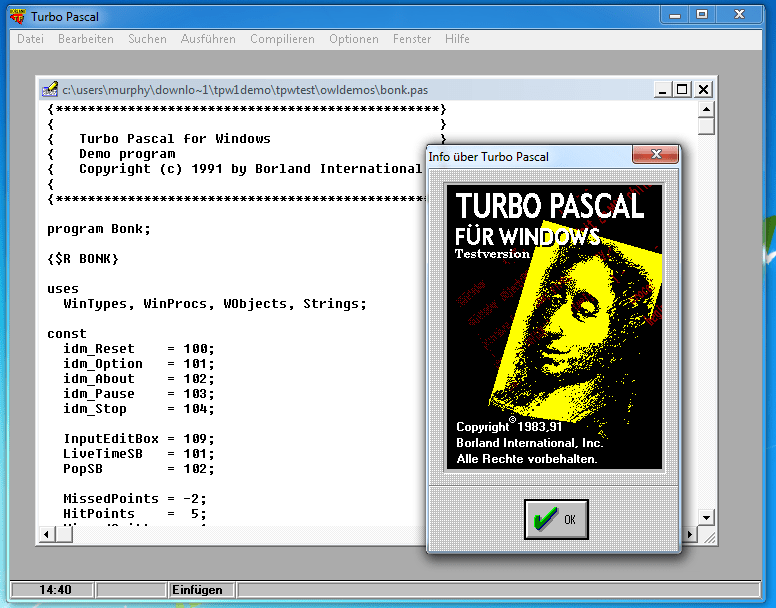Click the bonk.pas document icon
The width and height of the screenshot is (776, 608).
point(50,89)
